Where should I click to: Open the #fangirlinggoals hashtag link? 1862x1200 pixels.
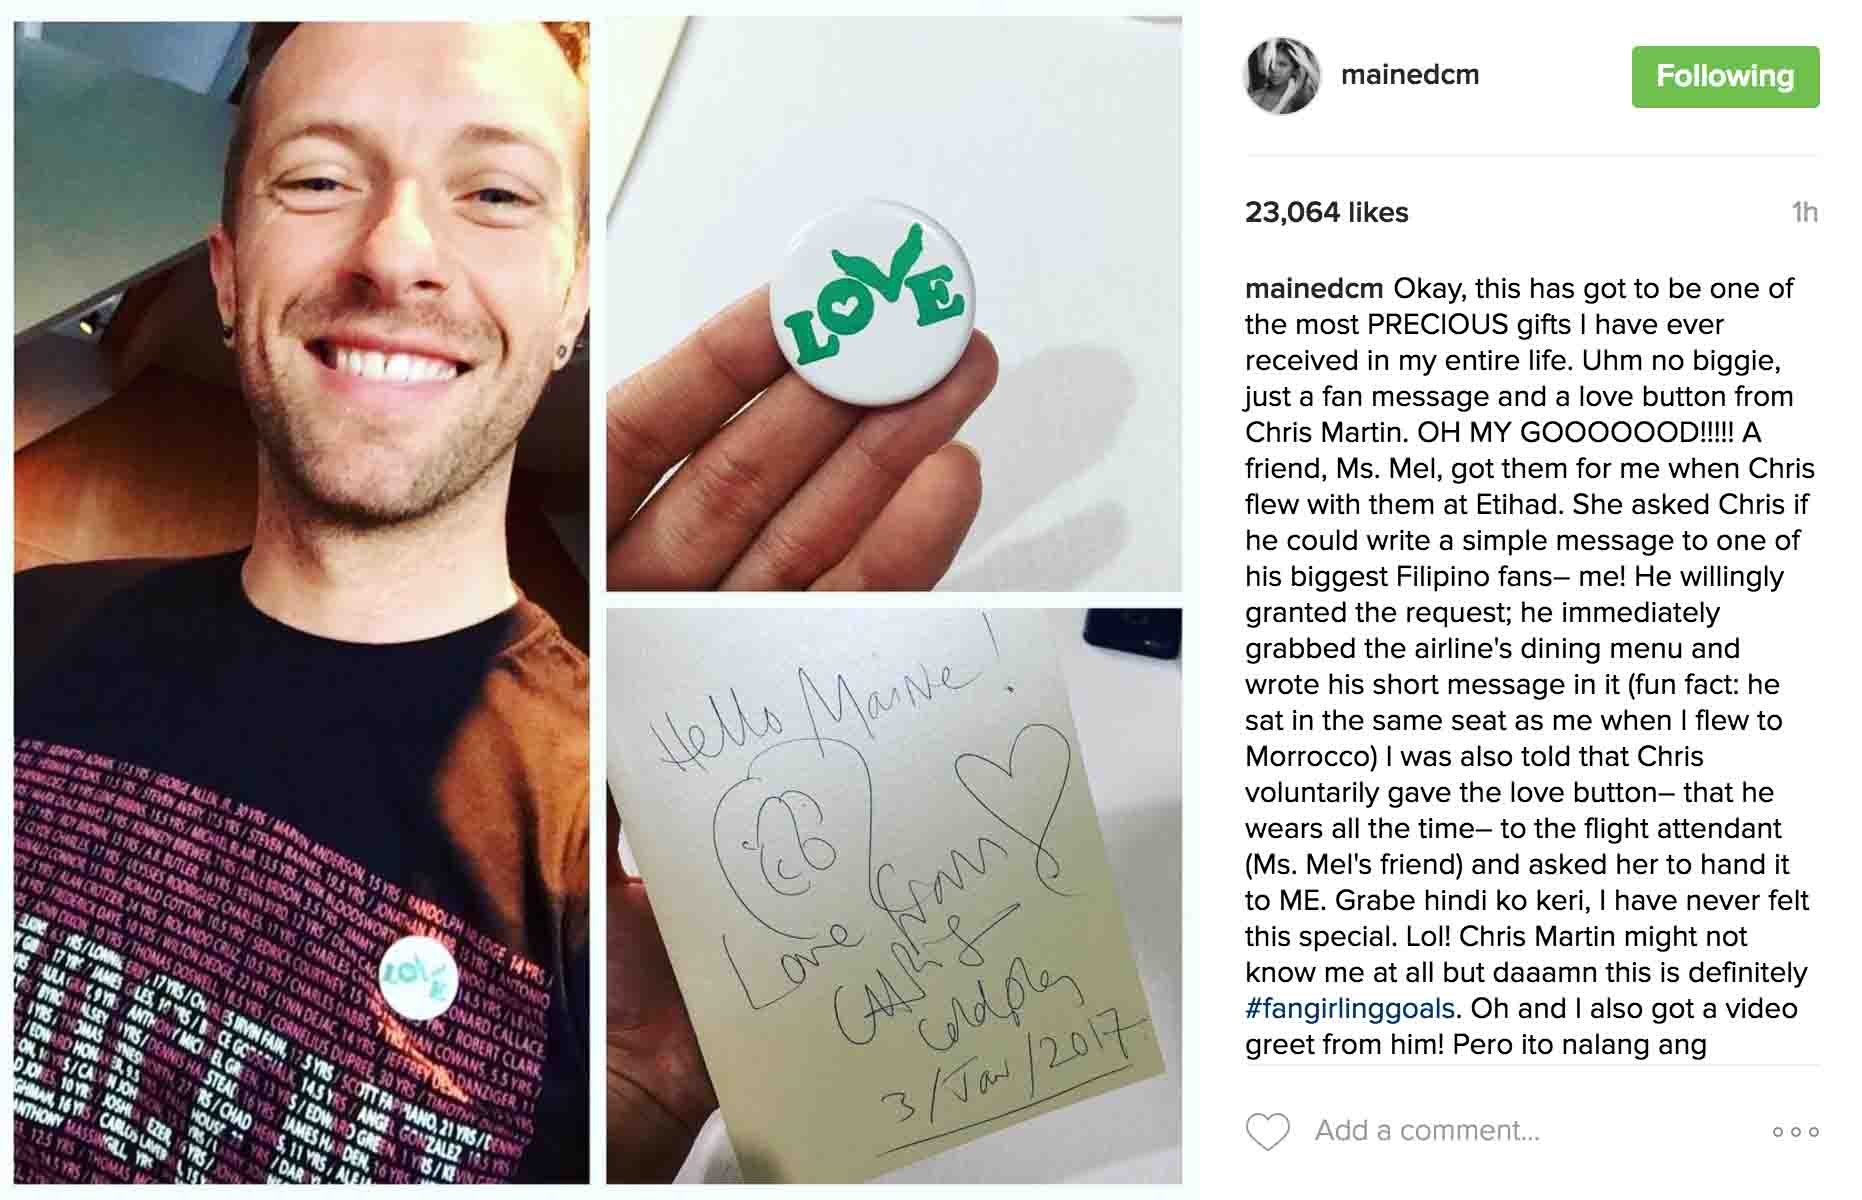(1349, 1009)
